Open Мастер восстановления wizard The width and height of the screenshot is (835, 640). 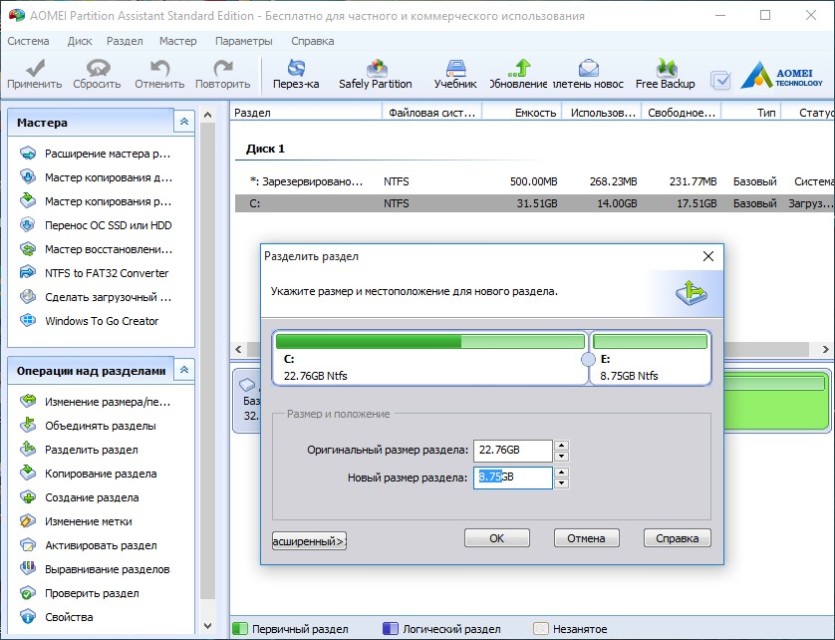tap(95, 249)
